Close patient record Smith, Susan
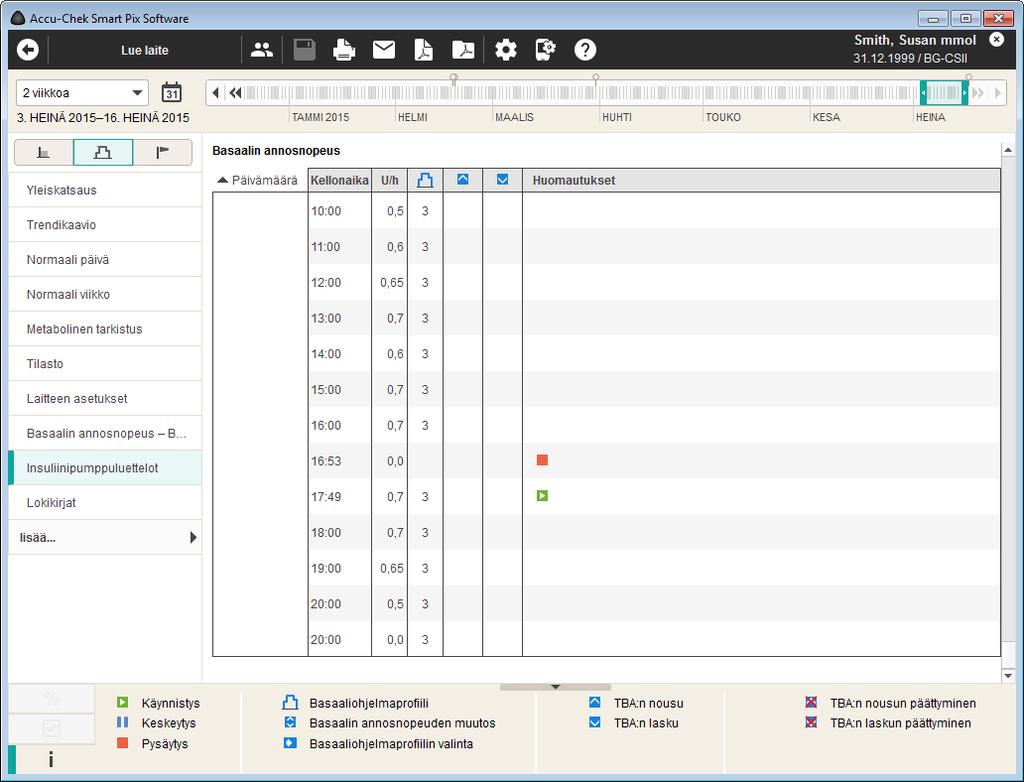This screenshot has height=782, width=1024. click(x=997, y=40)
